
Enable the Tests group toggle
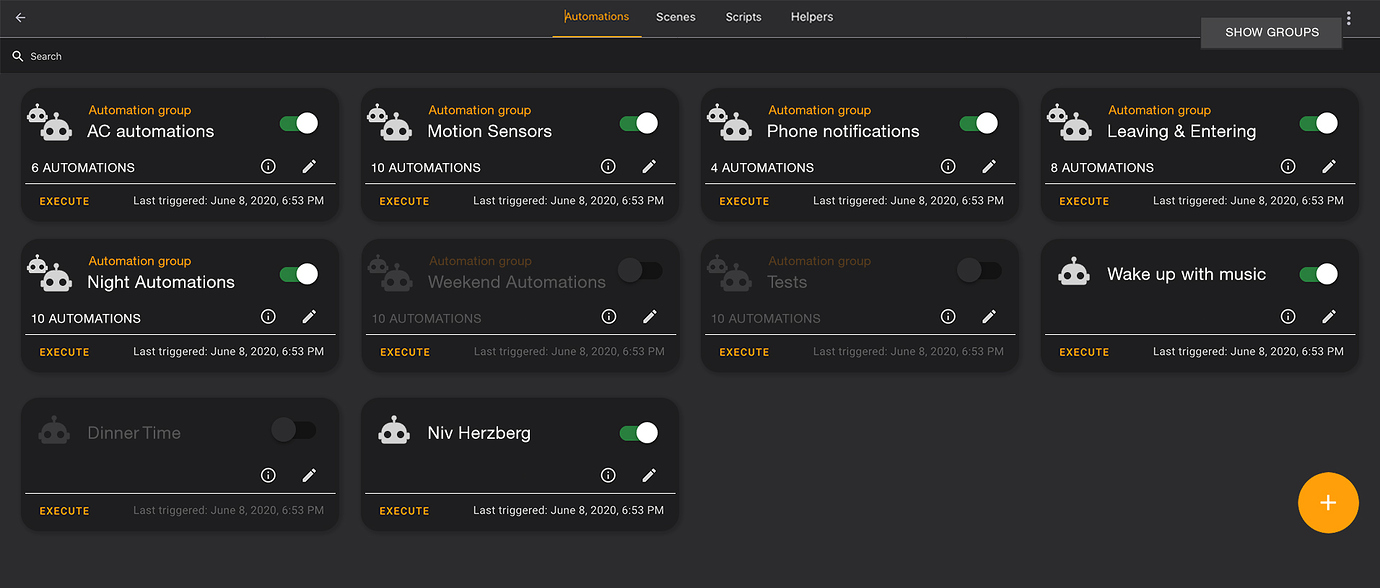point(979,270)
